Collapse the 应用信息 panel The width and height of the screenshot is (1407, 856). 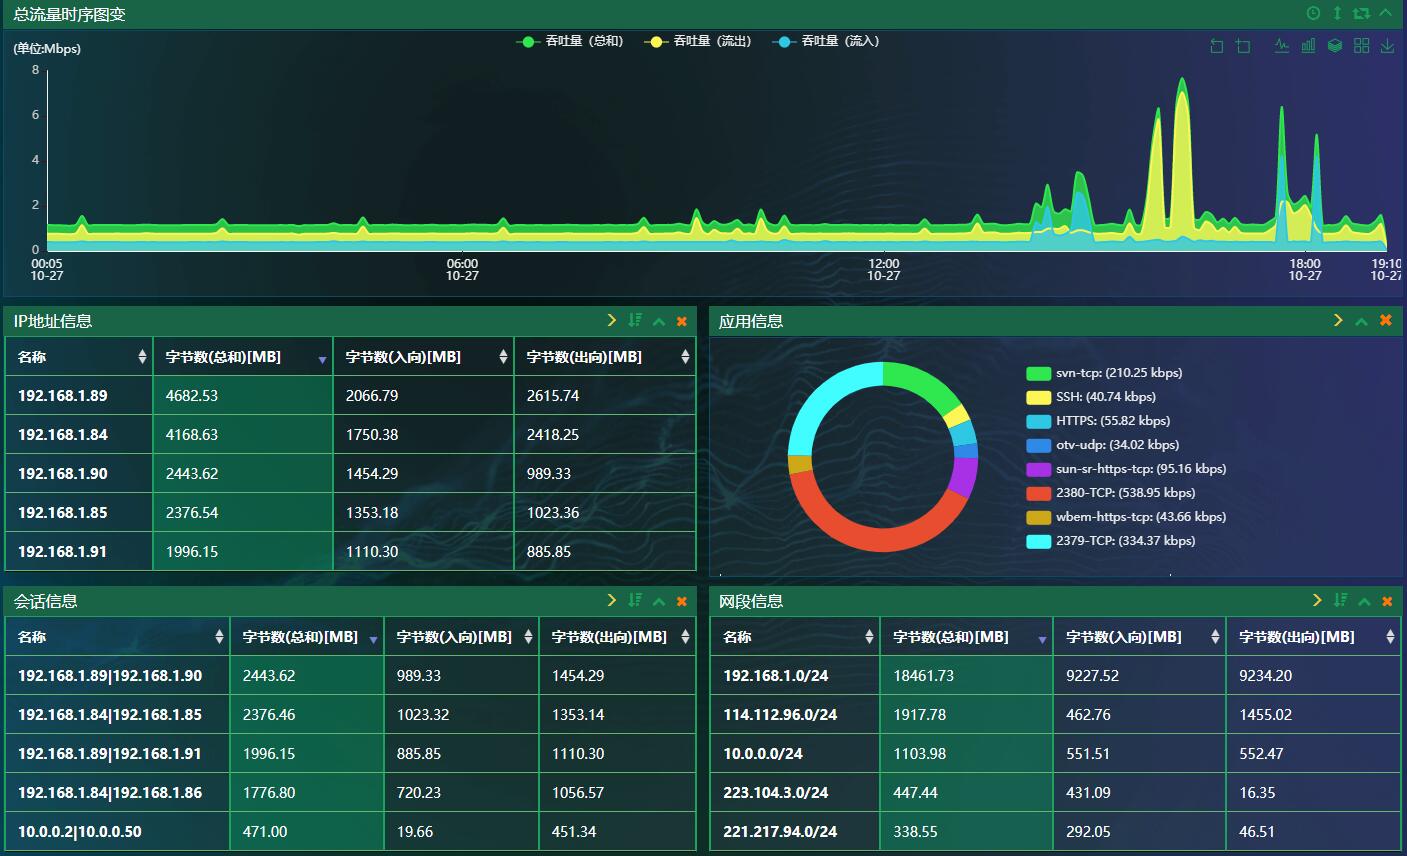pos(1361,321)
